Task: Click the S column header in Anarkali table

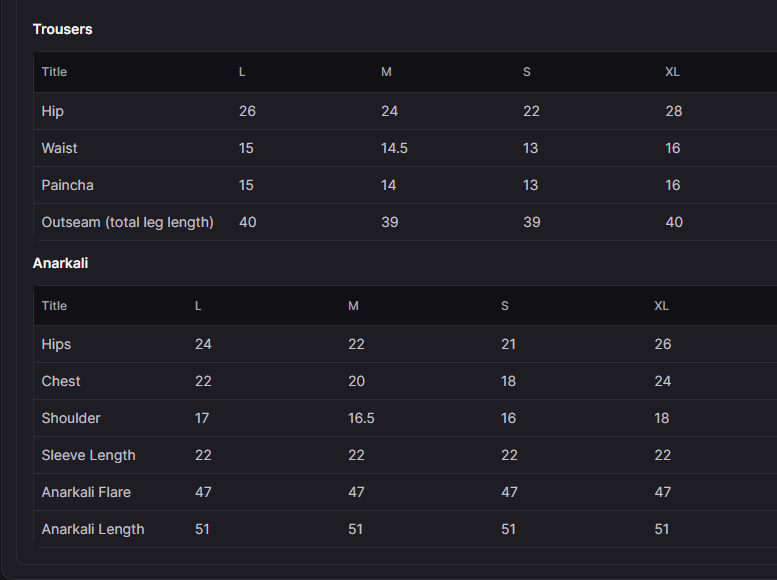Action: (505, 306)
